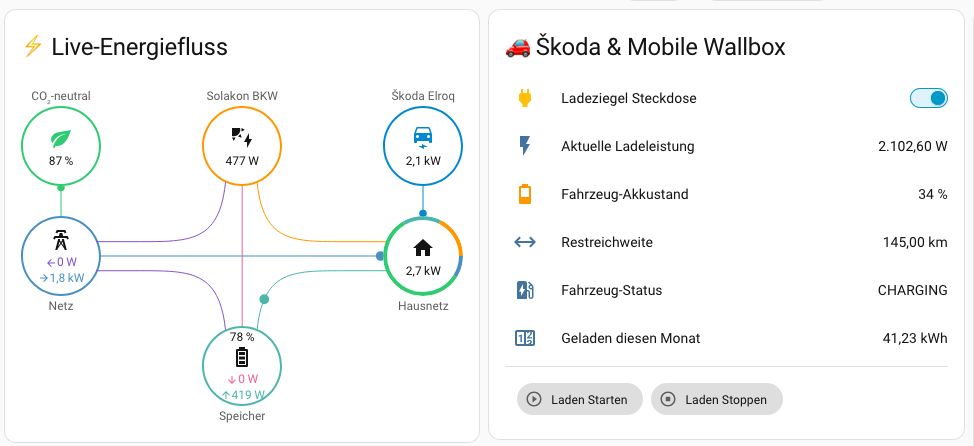Click the charging station icon for Fahrzeug-Status
This screenshot has width=974, height=446.
(x=525, y=290)
